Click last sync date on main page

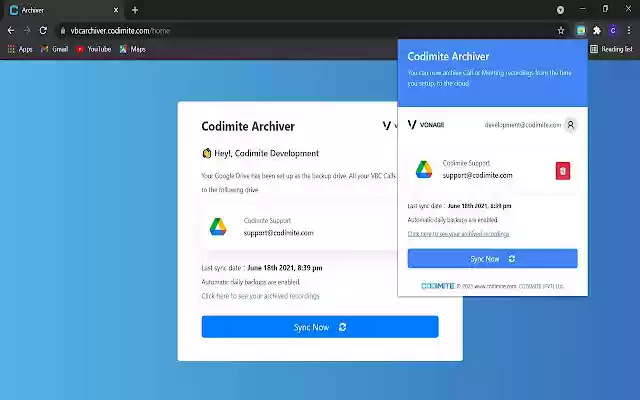262,268
